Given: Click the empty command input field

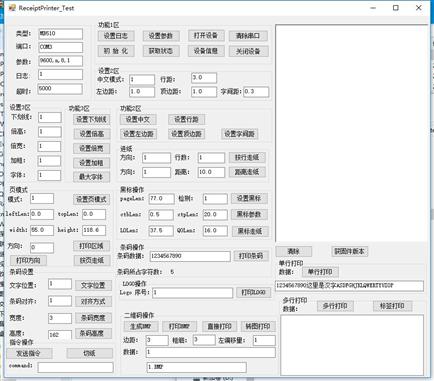Looking at the screenshot, I should click(75, 367).
